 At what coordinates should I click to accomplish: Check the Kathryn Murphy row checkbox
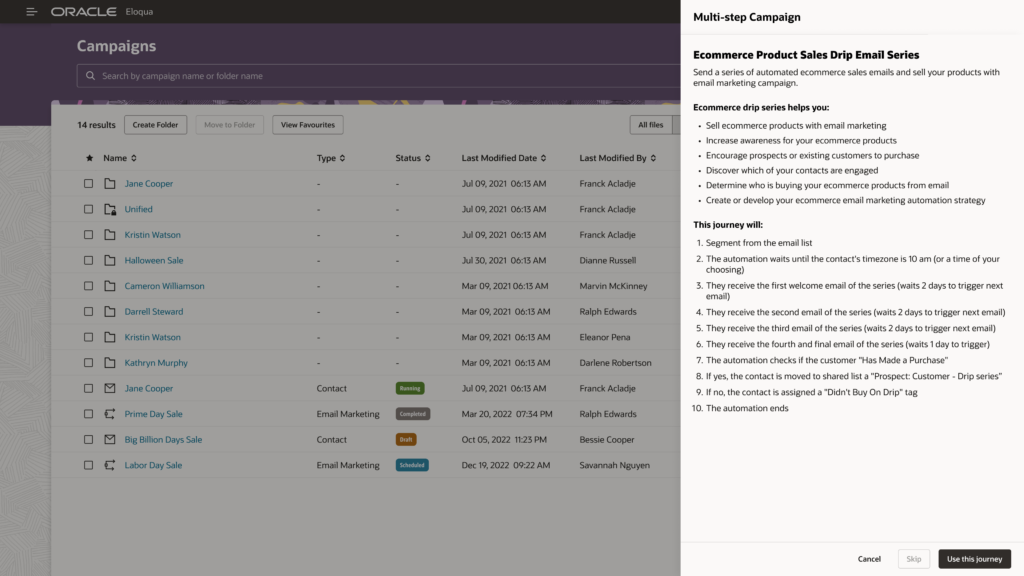click(89, 363)
